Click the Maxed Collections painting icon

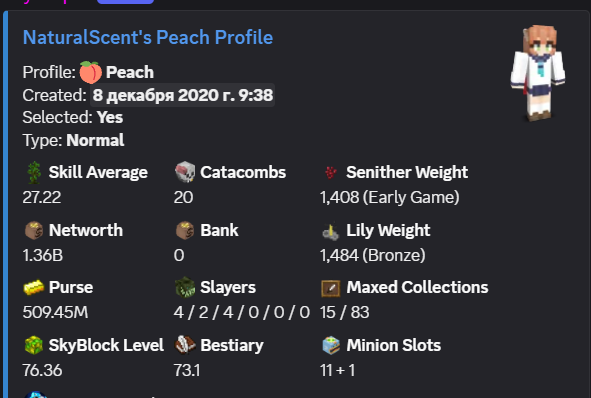(331, 288)
